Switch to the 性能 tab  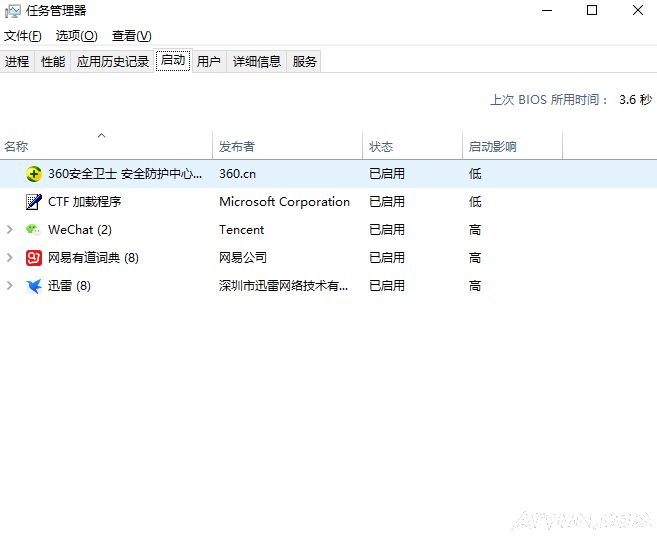click(53, 61)
